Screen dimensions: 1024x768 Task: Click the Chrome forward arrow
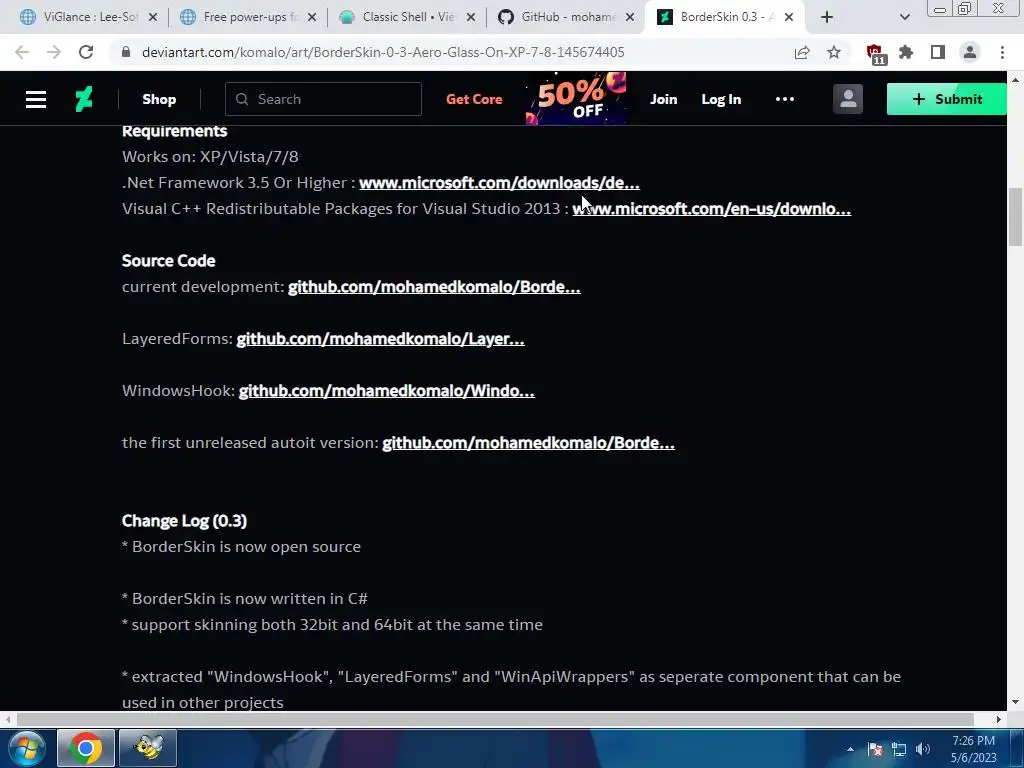(54, 52)
